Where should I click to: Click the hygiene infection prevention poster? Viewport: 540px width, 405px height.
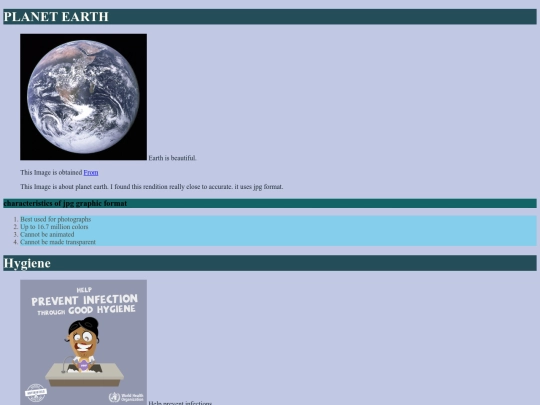click(83, 342)
